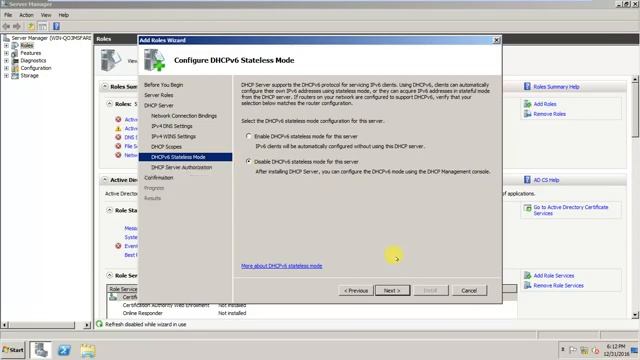Click the Add Roles Wizard server icon
Viewport: 640px width, 360px height.
[155, 60]
